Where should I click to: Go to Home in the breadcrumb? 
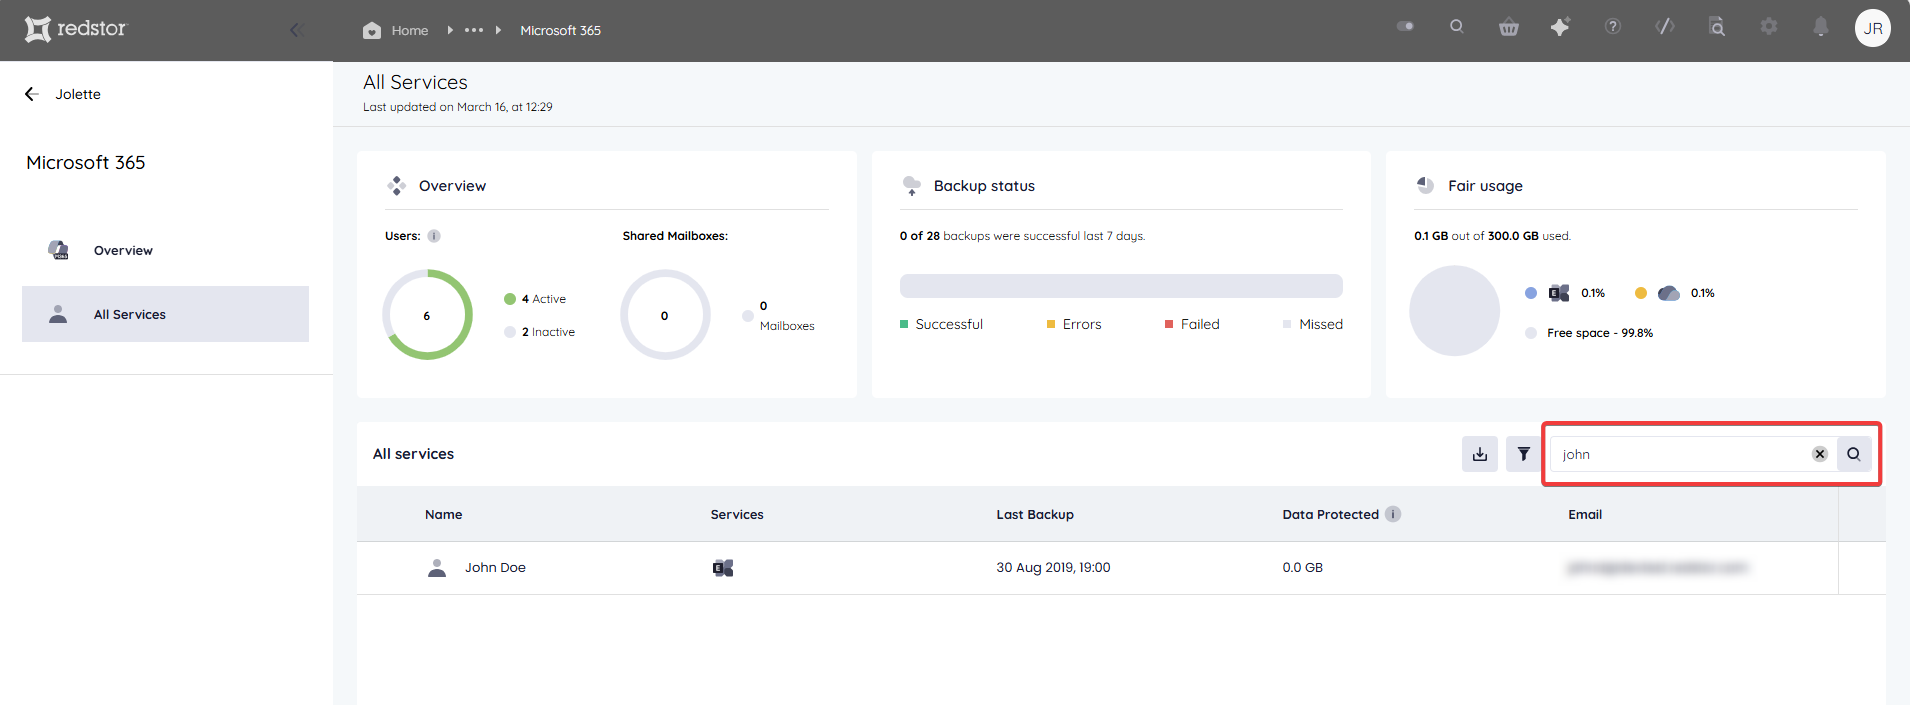pyautogui.click(x=396, y=30)
